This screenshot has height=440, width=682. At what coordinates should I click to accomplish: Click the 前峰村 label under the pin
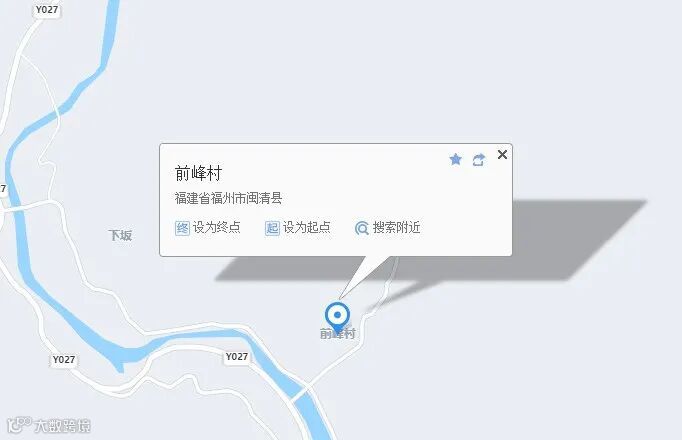(x=338, y=333)
